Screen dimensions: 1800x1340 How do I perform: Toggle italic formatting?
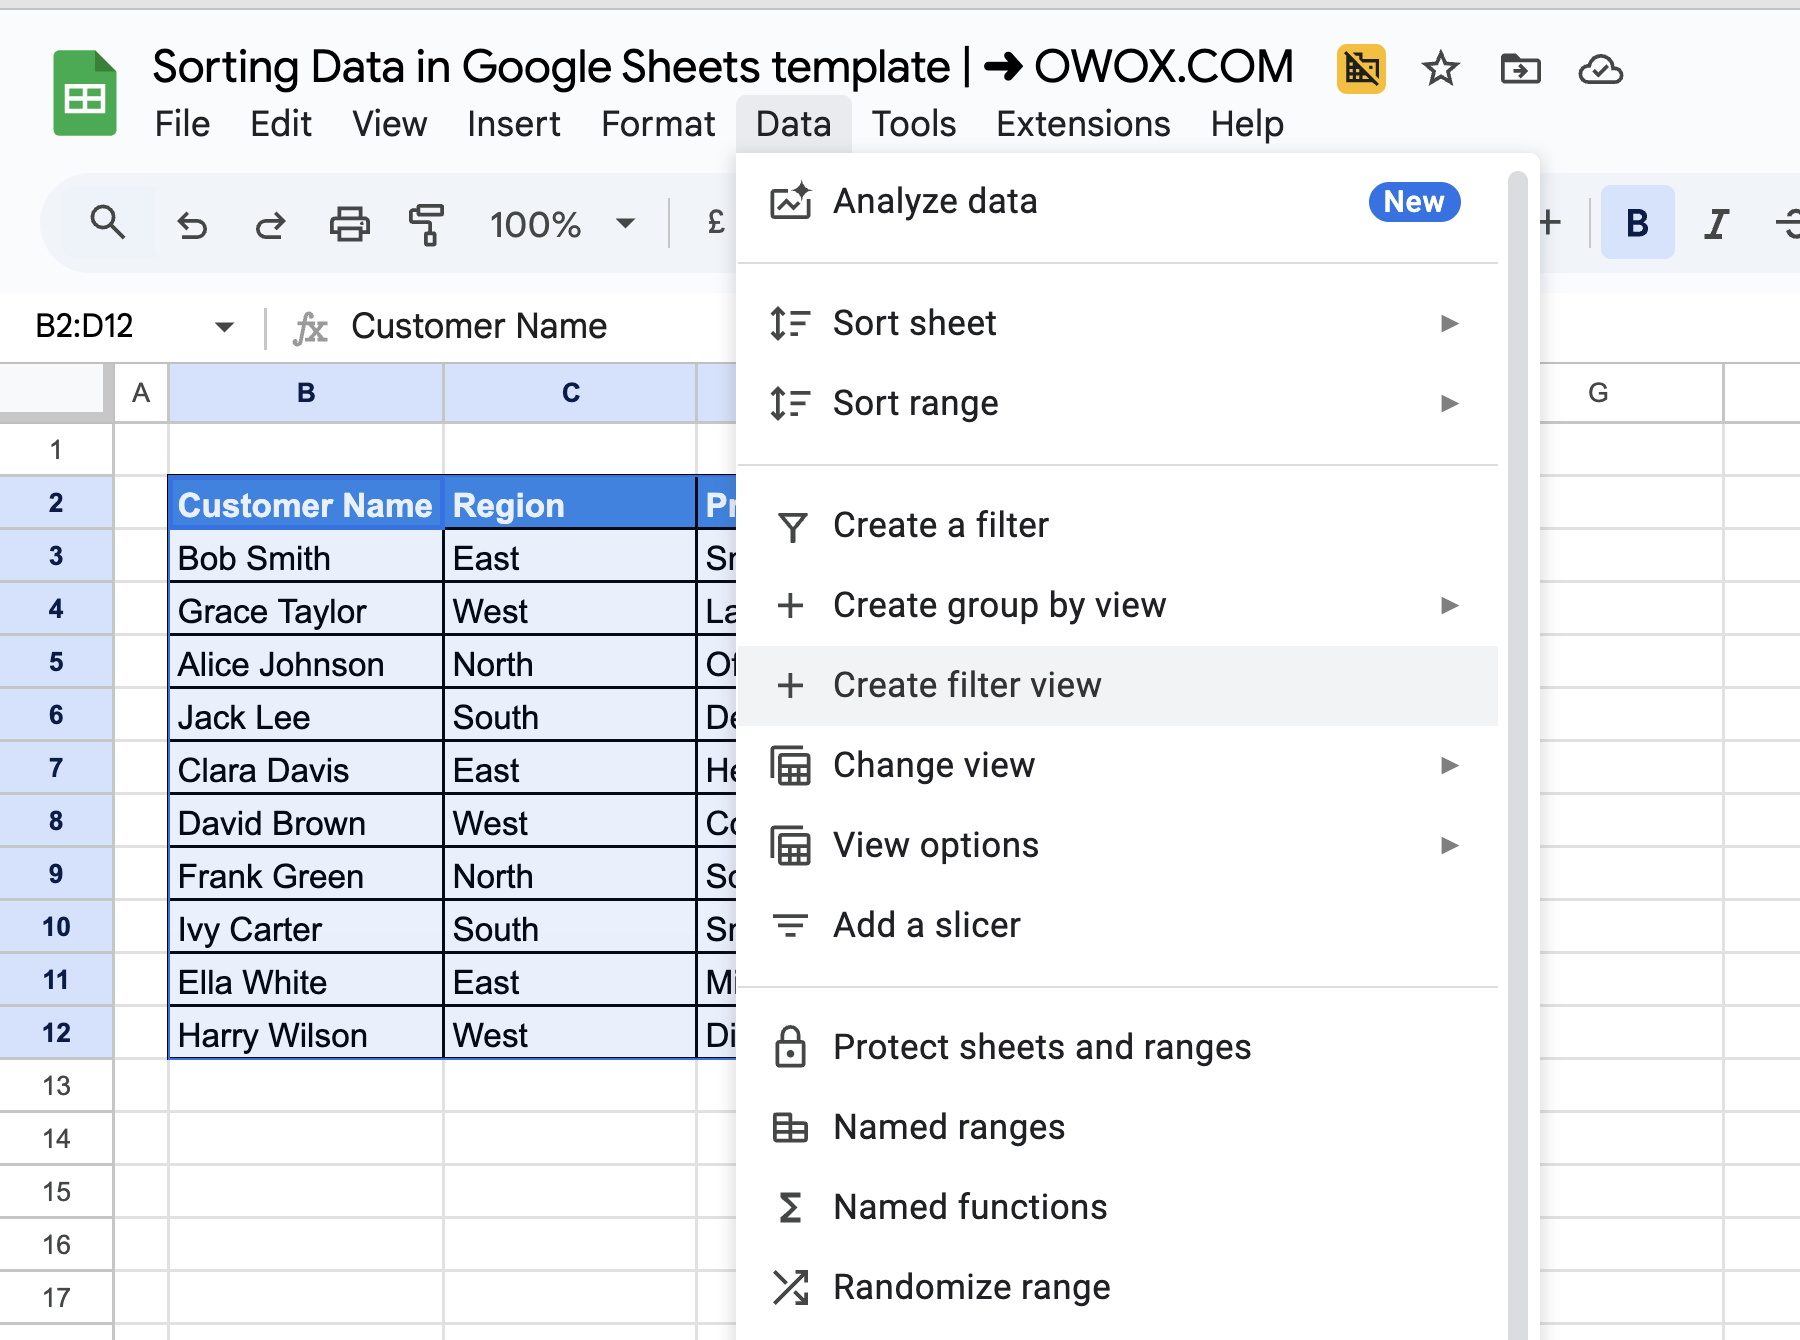[x=1716, y=223]
